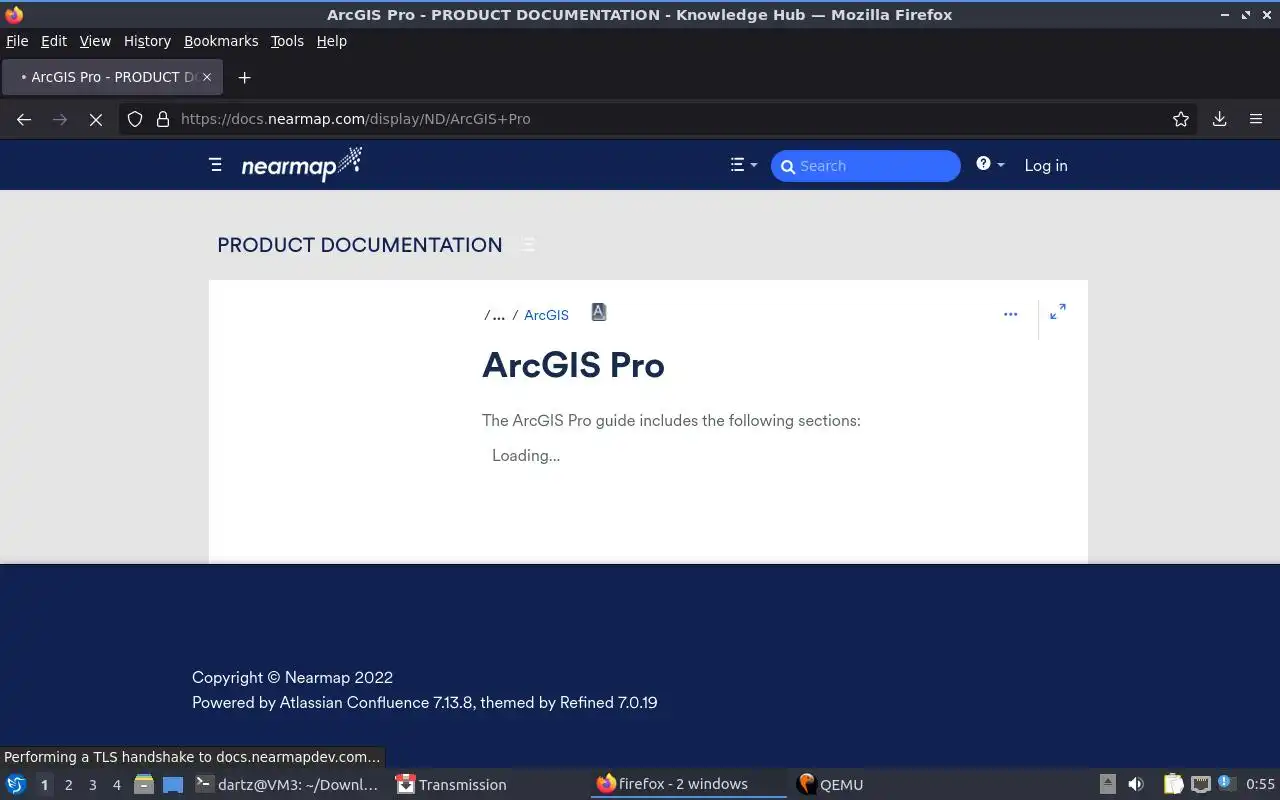Open the Bookmarks menu

(x=221, y=41)
